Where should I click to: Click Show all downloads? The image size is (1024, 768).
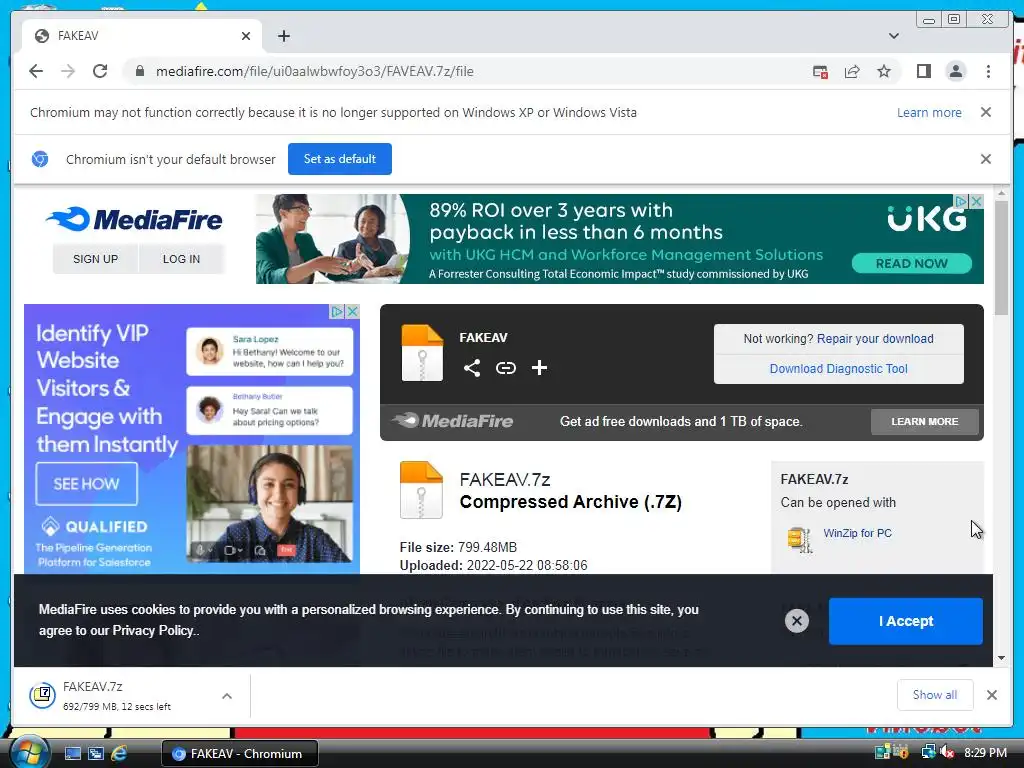point(935,695)
